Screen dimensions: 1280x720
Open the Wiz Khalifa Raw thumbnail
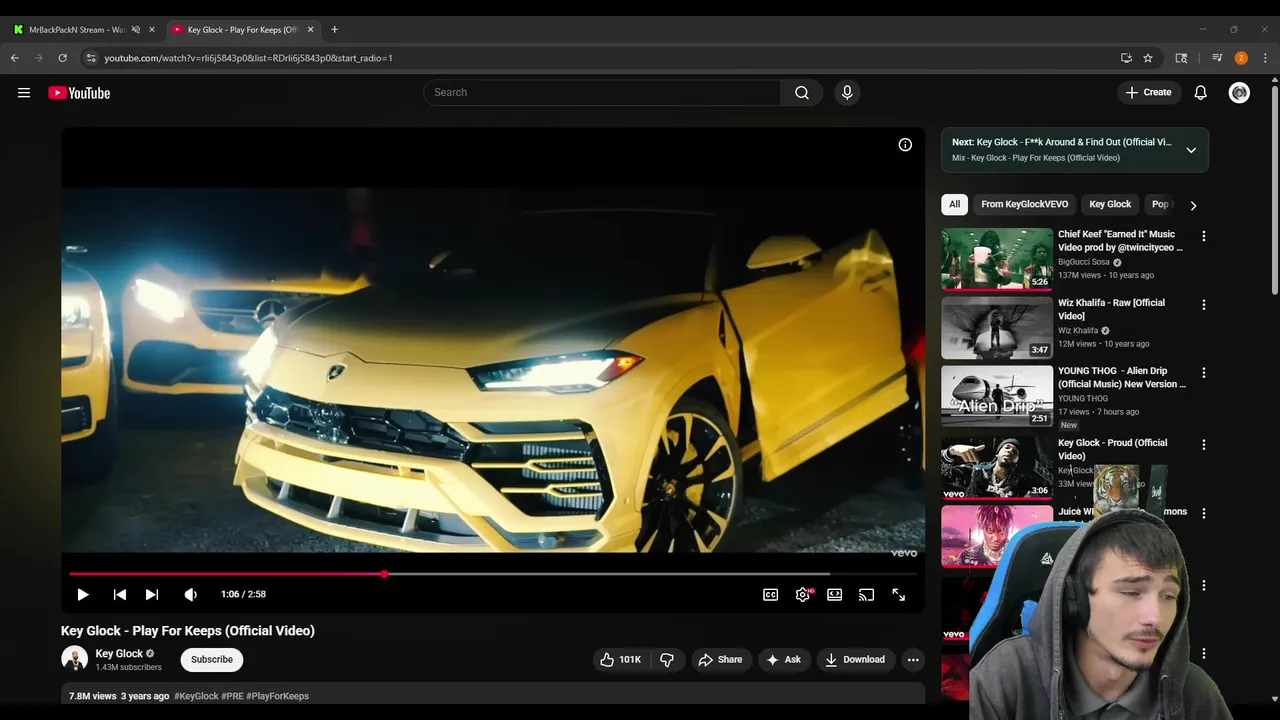[x=997, y=328]
